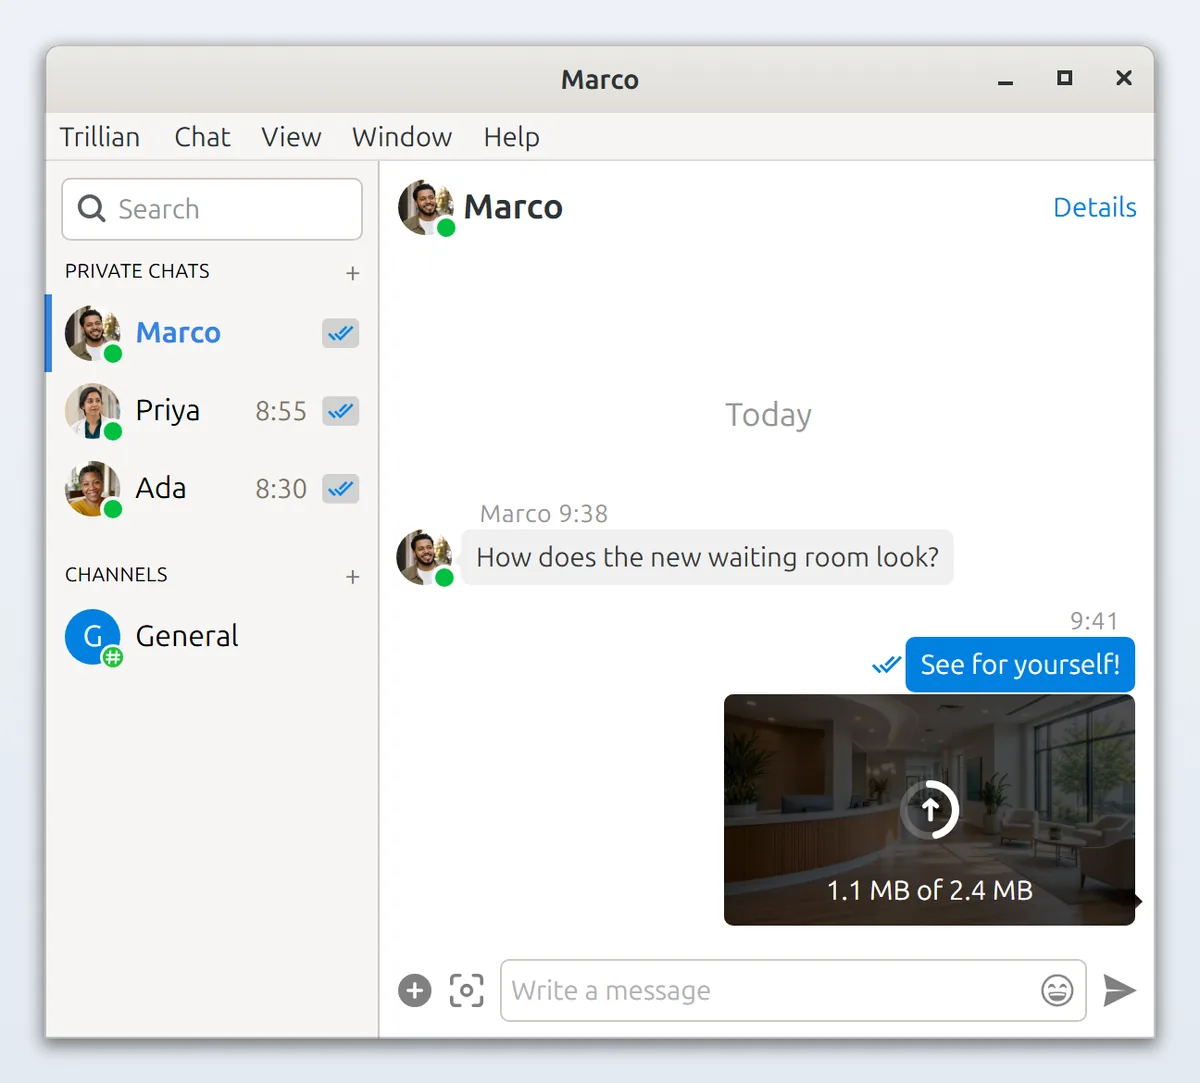Open the screenshot capture tool icon
The image size is (1200, 1083).
(467, 990)
